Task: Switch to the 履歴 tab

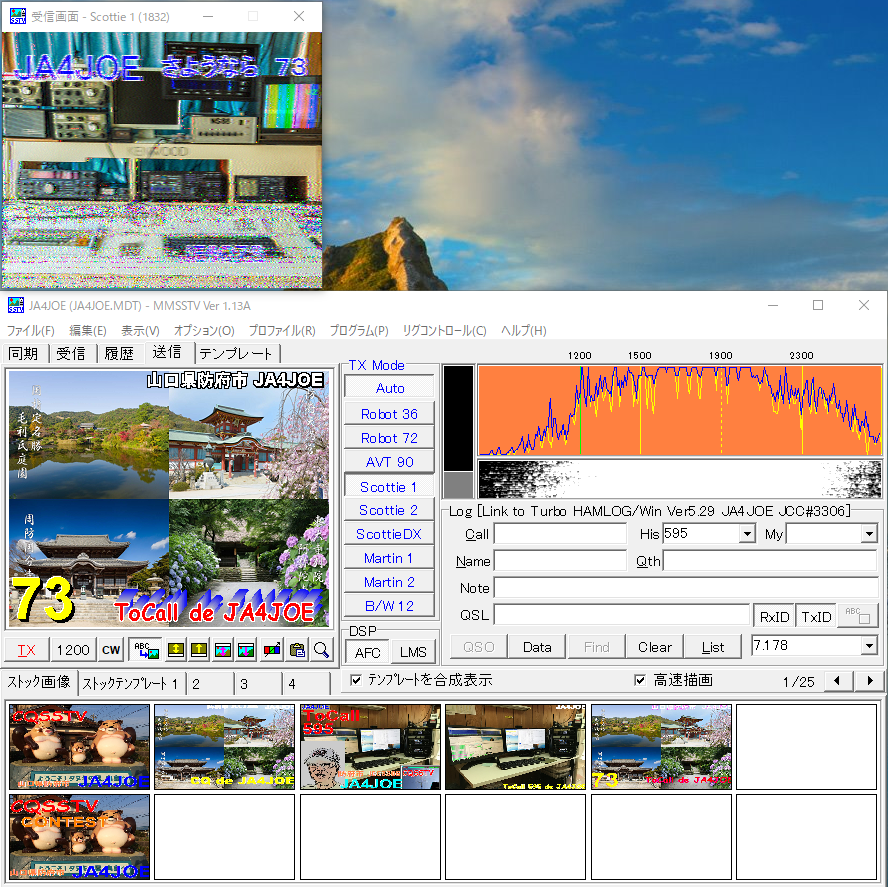Action: (x=119, y=353)
